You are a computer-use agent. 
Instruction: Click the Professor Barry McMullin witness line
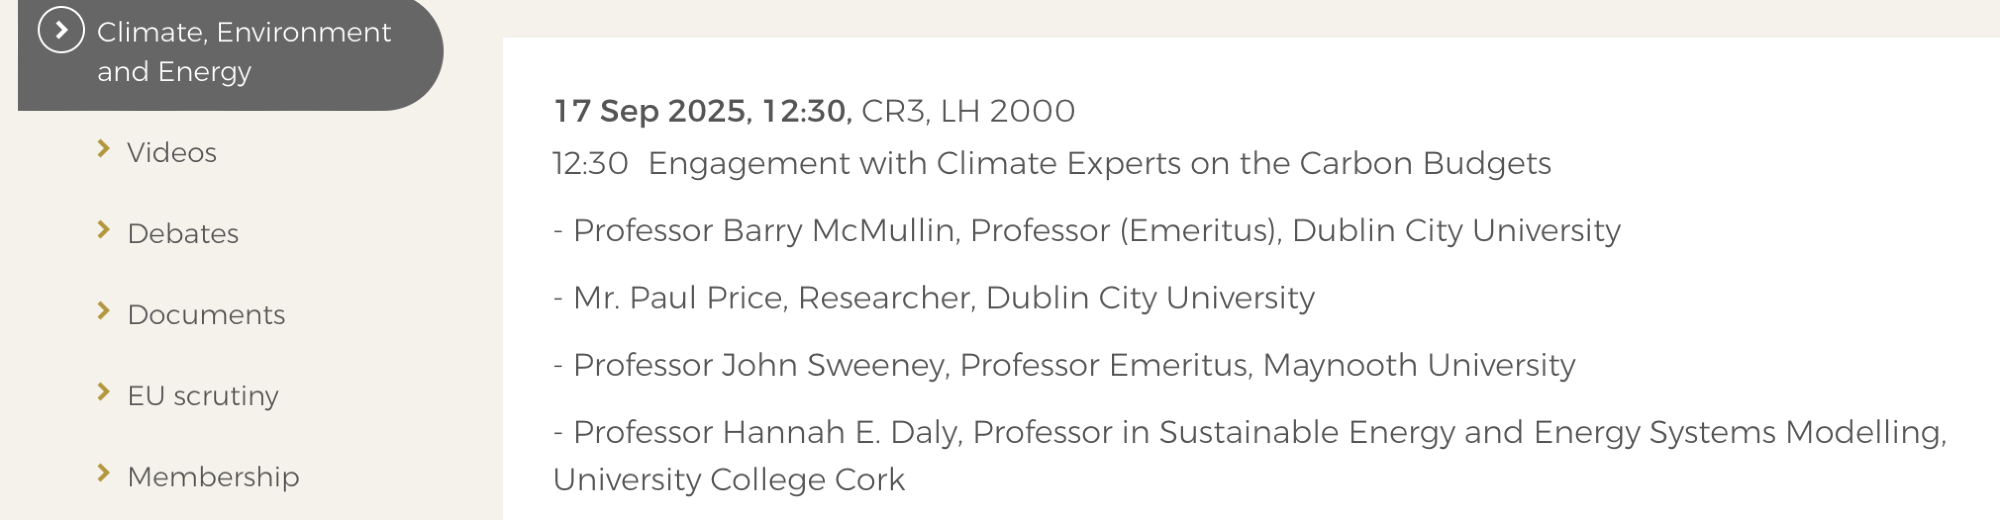pos(1087,230)
